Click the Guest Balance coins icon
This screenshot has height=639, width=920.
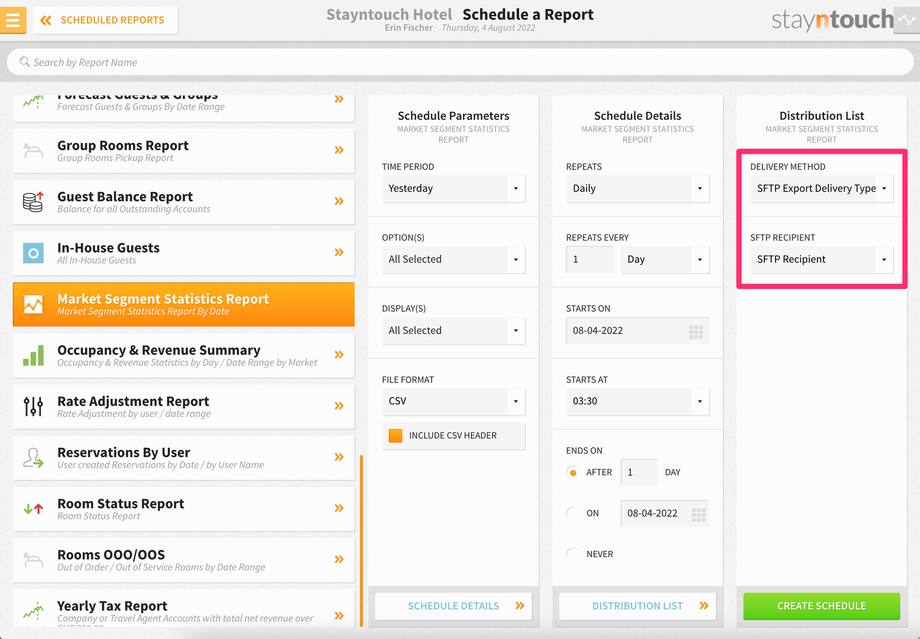pos(33,202)
